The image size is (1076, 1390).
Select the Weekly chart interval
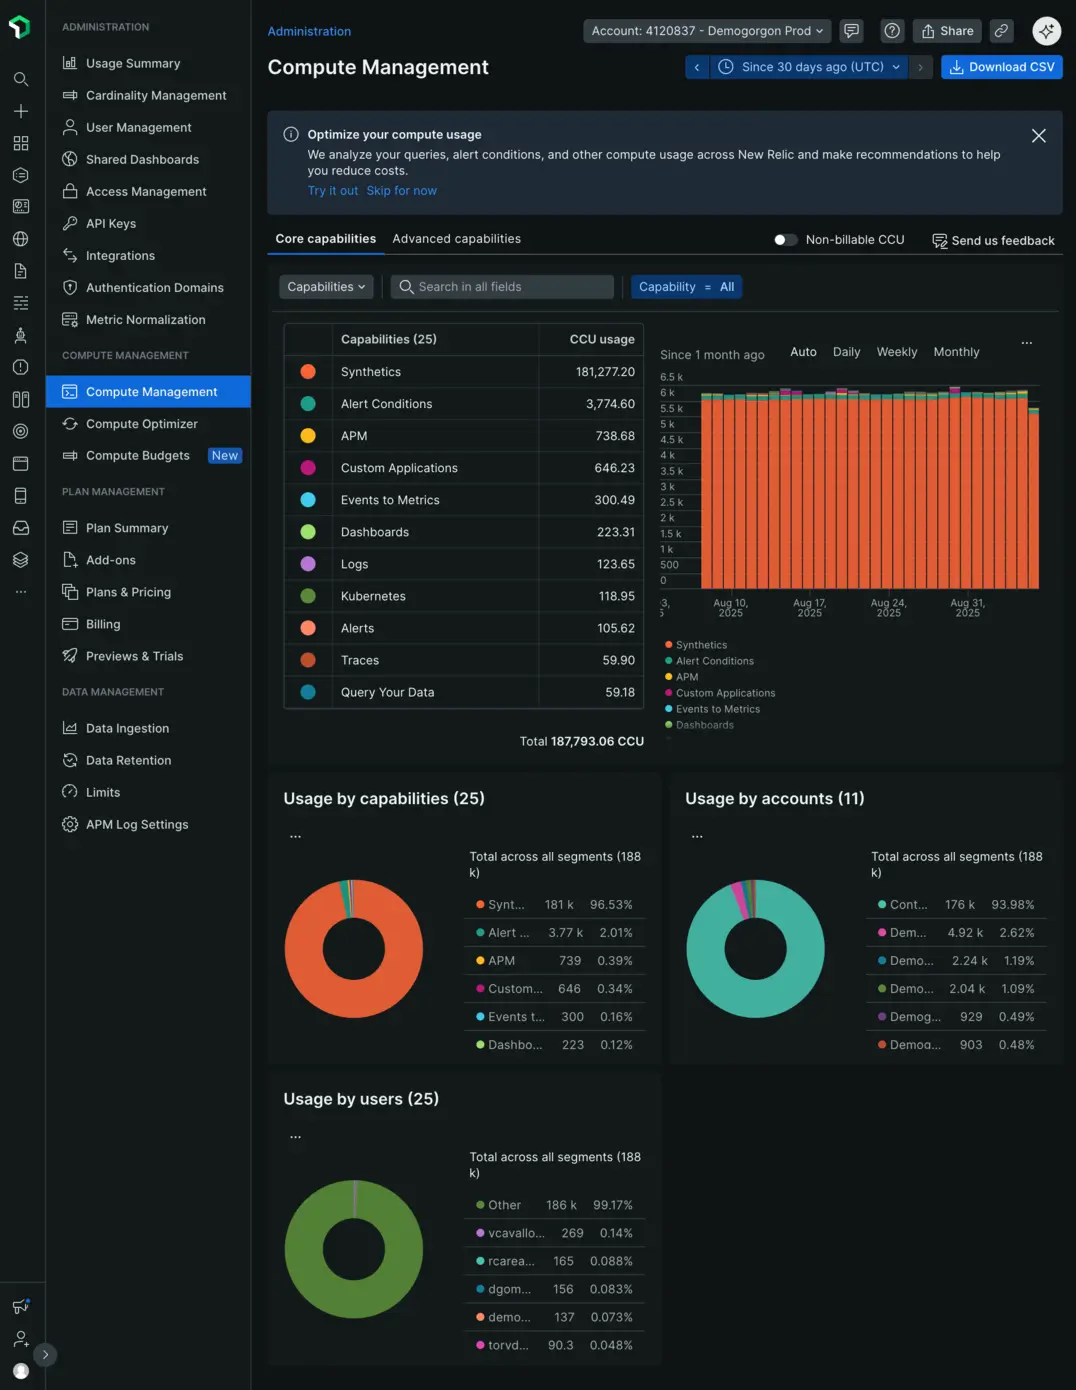(896, 352)
